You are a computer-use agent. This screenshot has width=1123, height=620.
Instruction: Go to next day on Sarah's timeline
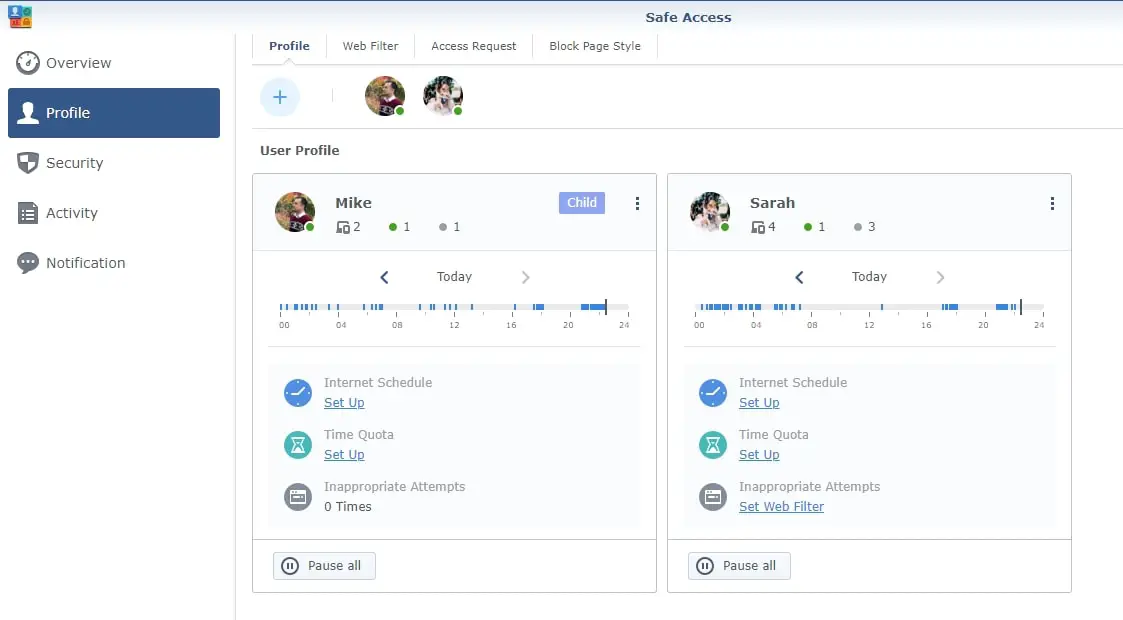tap(940, 277)
